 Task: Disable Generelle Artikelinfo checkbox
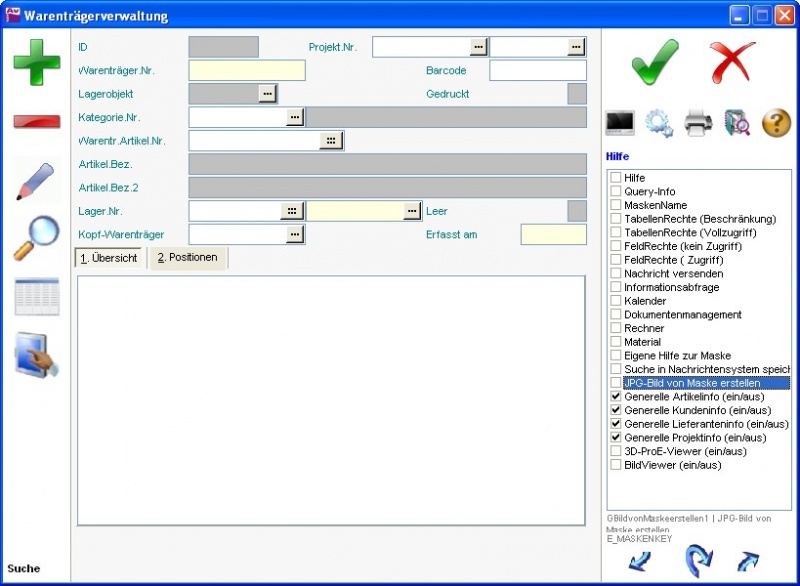[616, 397]
